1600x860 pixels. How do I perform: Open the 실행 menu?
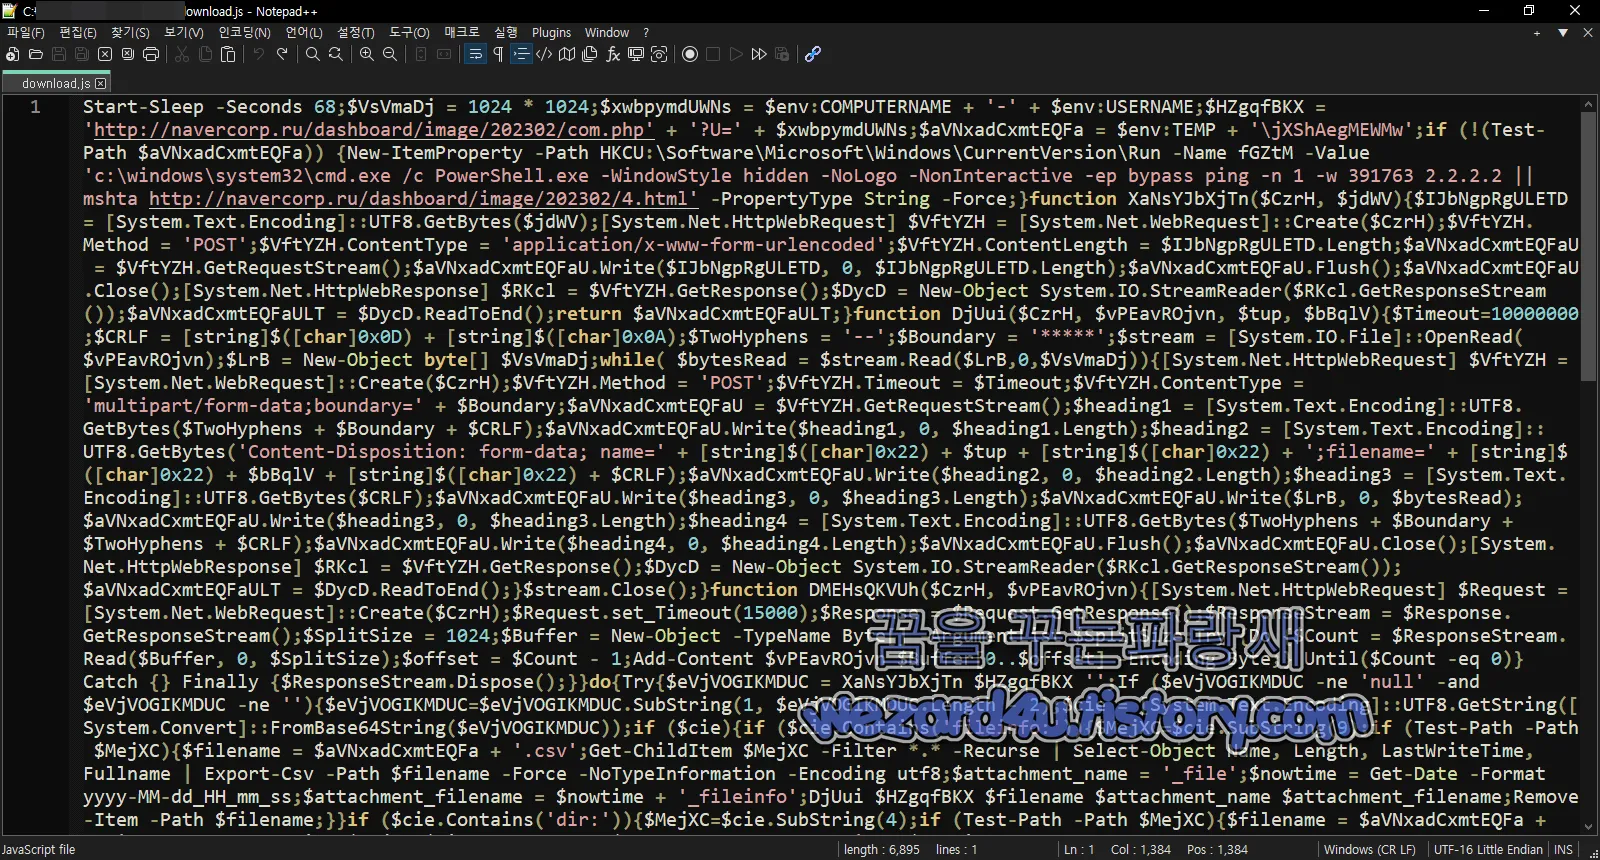(506, 33)
